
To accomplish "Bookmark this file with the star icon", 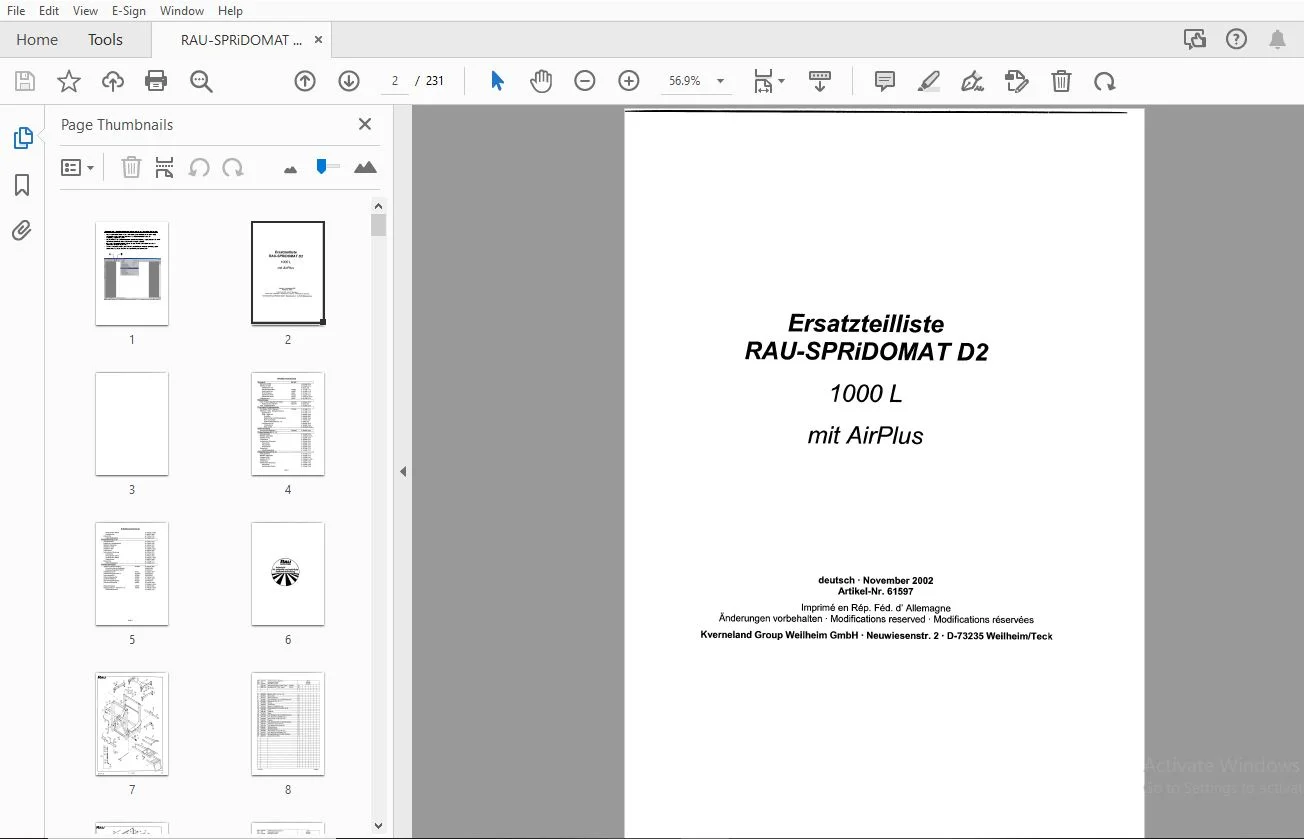I will (x=69, y=81).
